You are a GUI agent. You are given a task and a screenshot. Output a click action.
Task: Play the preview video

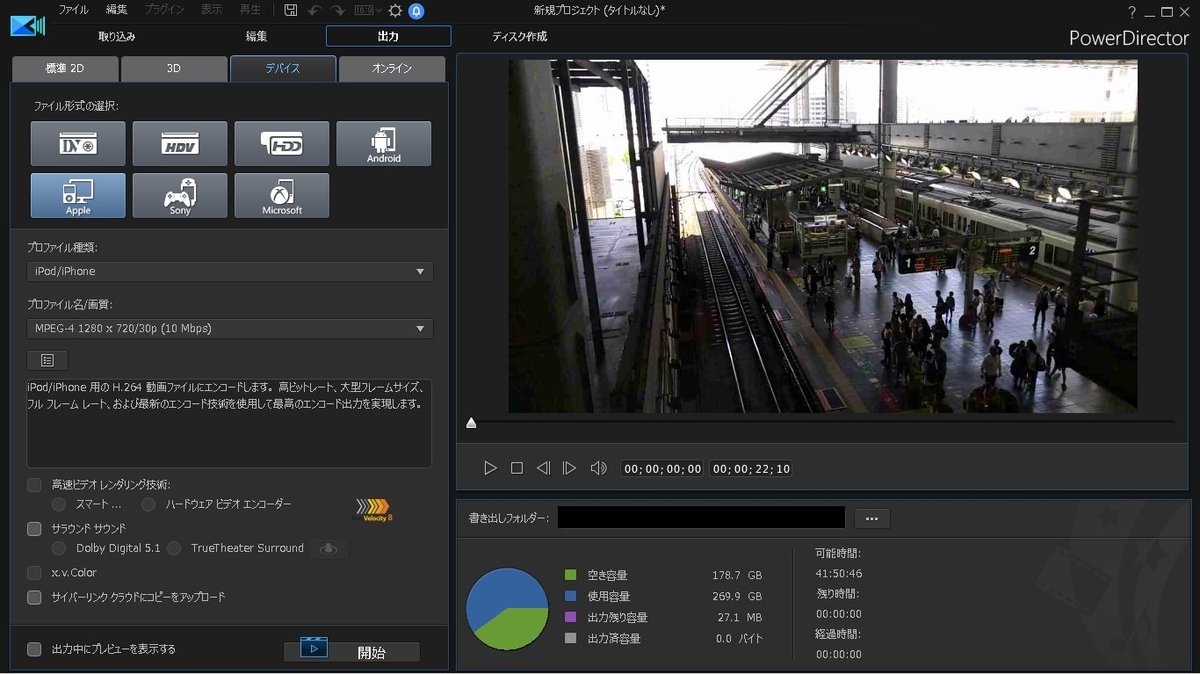pos(490,468)
